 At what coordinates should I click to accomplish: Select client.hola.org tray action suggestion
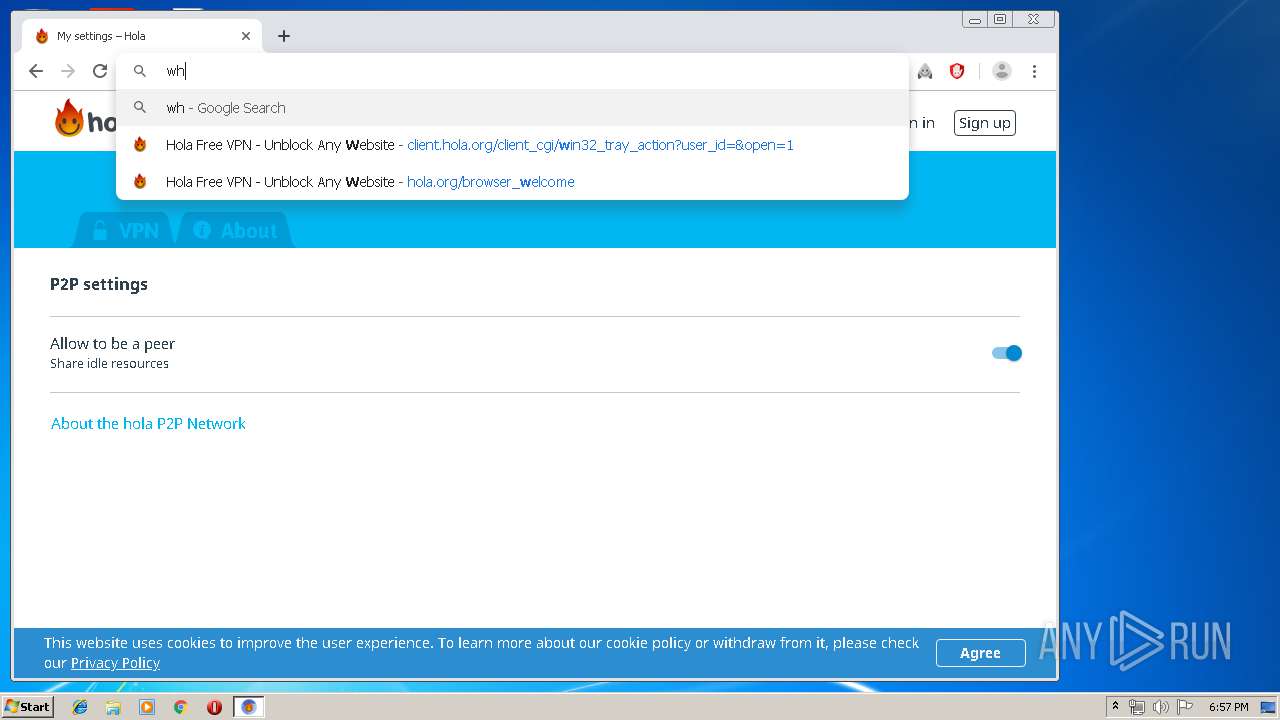click(x=512, y=145)
